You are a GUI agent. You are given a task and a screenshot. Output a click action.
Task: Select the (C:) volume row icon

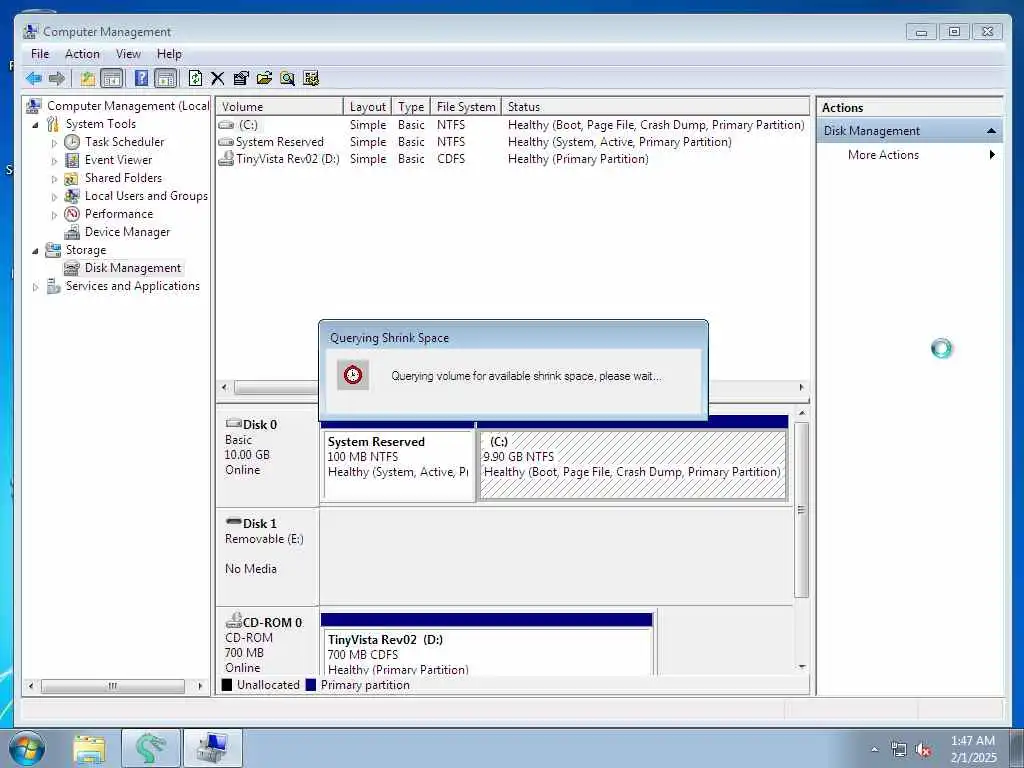(226, 125)
